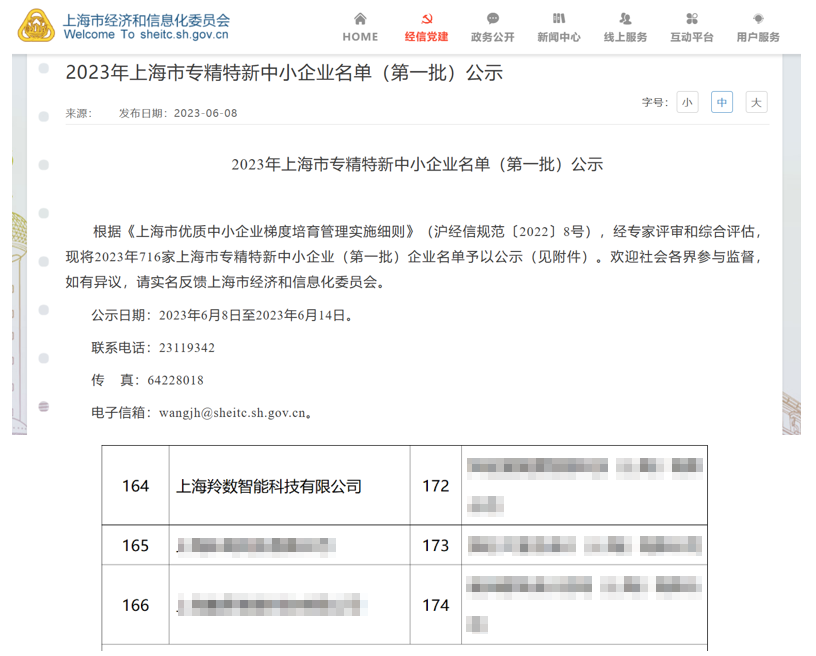
Task: Switch font size to 大
Action: [x=756, y=102]
